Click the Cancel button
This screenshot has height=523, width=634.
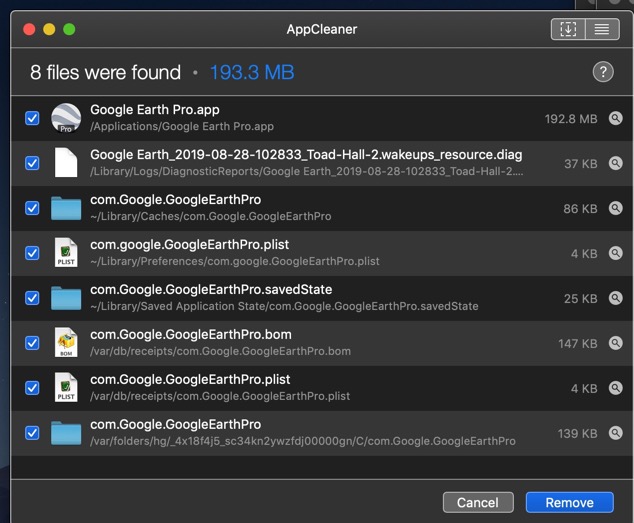click(478, 502)
